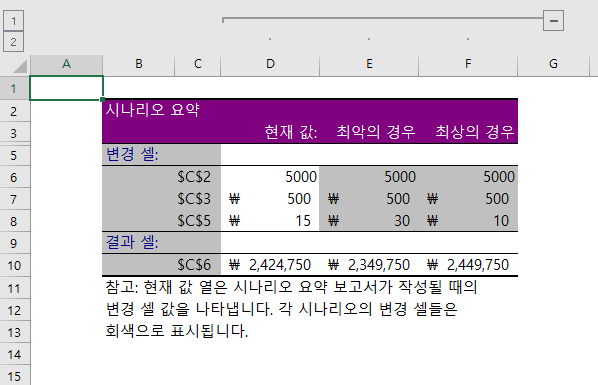Click the note line starting '참고: 현재 값'
The height and width of the screenshot is (385, 598).
pyautogui.click(x=291, y=287)
